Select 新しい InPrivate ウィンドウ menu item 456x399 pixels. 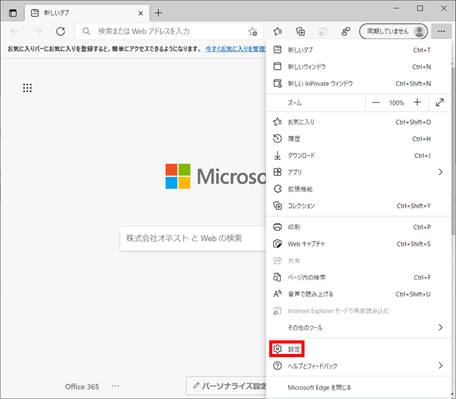(359, 83)
